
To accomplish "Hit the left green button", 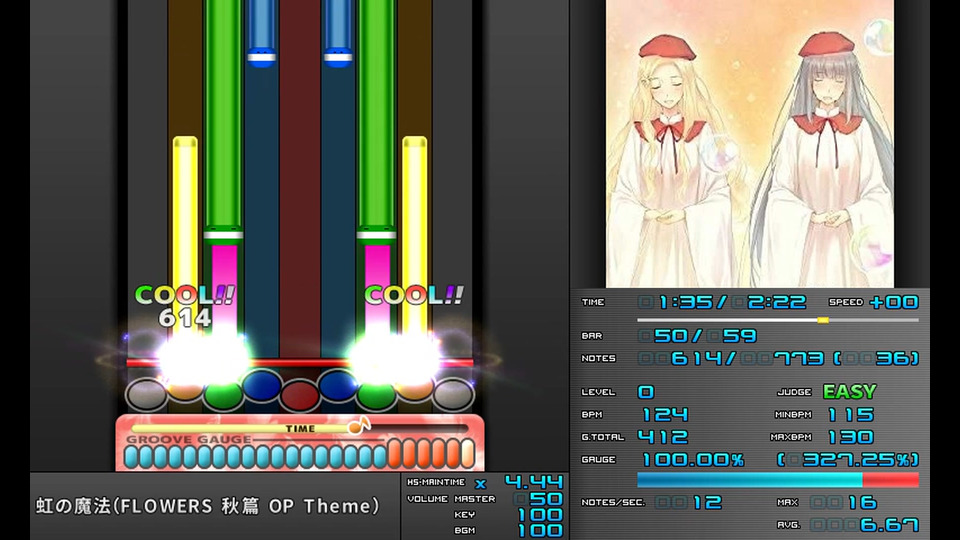I will tap(223, 395).
